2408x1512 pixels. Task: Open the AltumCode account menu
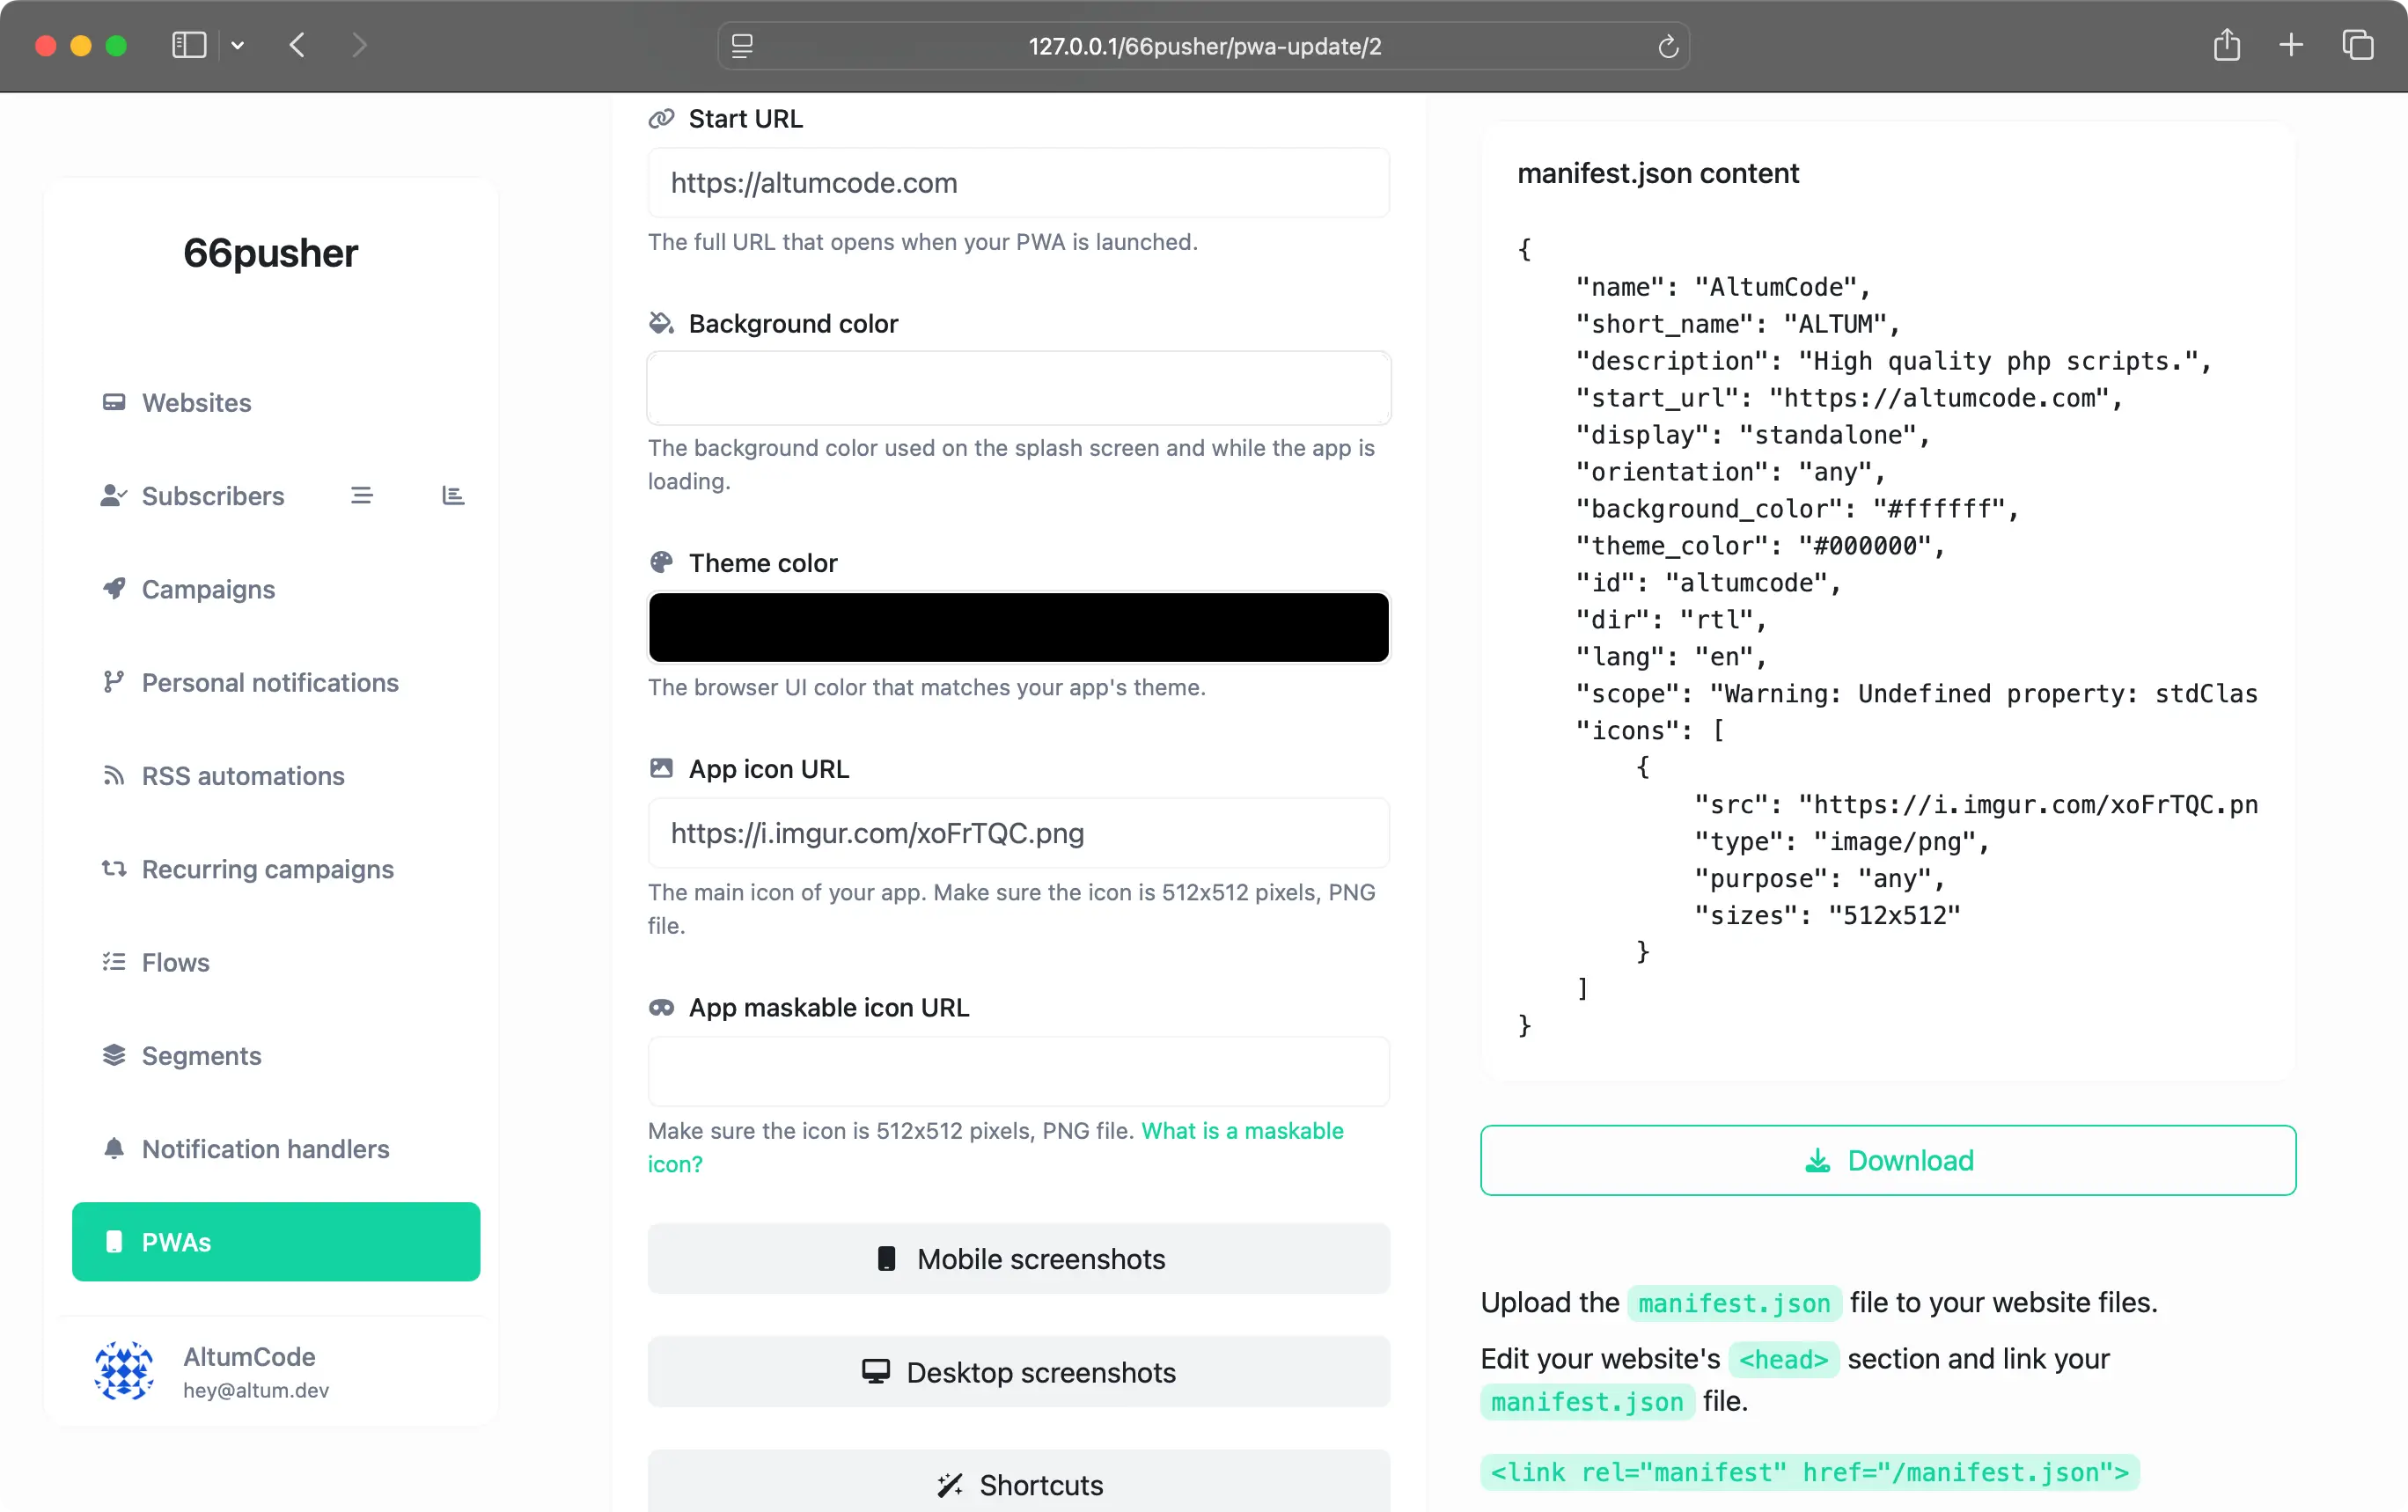272,1371
